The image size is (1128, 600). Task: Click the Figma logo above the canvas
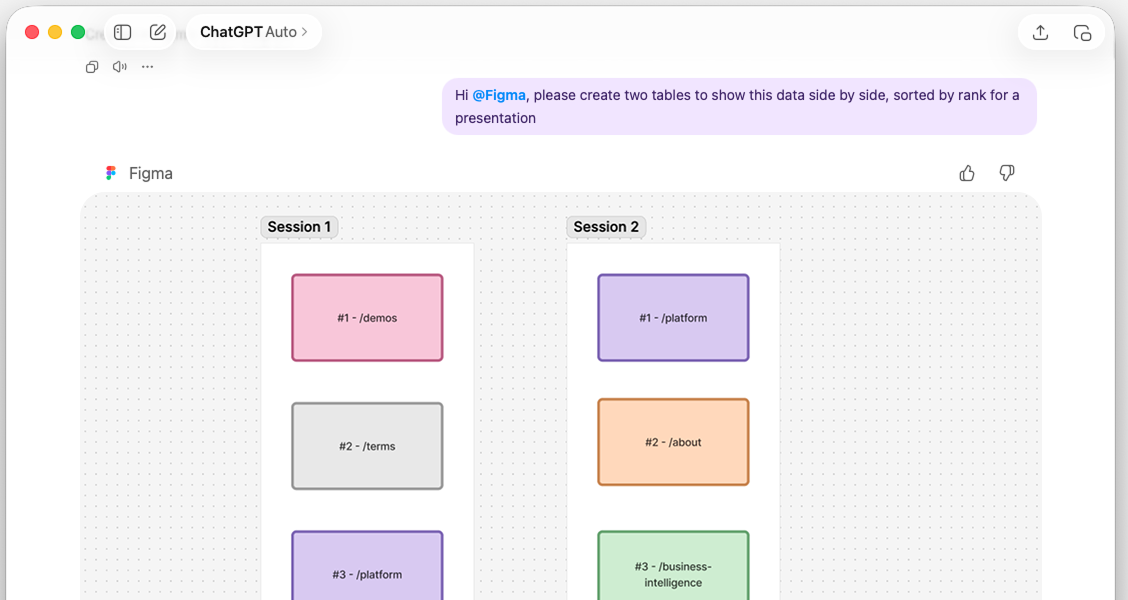pyautogui.click(x=113, y=172)
